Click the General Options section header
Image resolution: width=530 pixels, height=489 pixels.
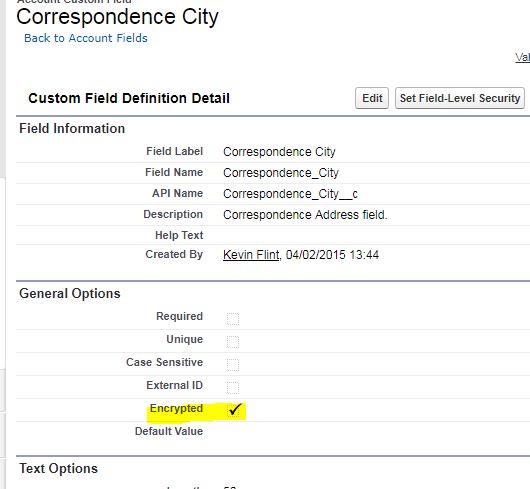[x=70, y=293]
